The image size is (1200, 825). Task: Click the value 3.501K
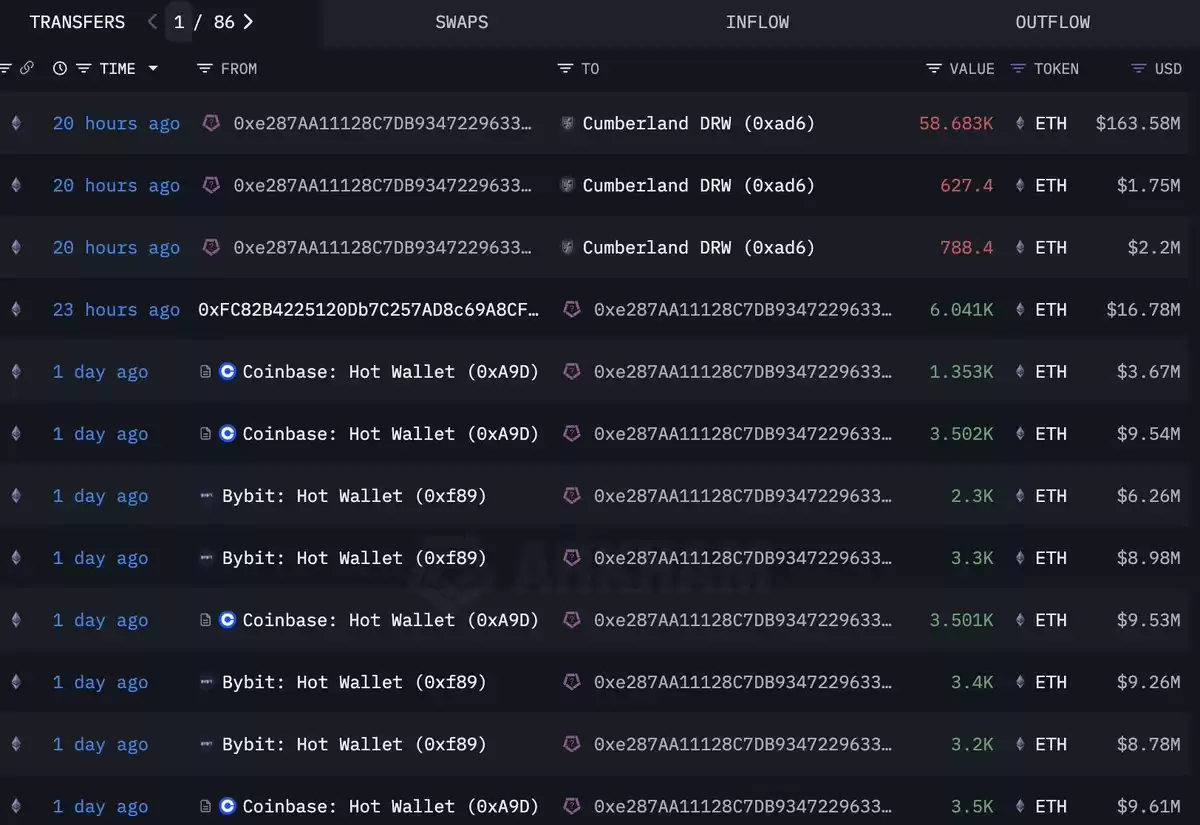click(x=962, y=620)
